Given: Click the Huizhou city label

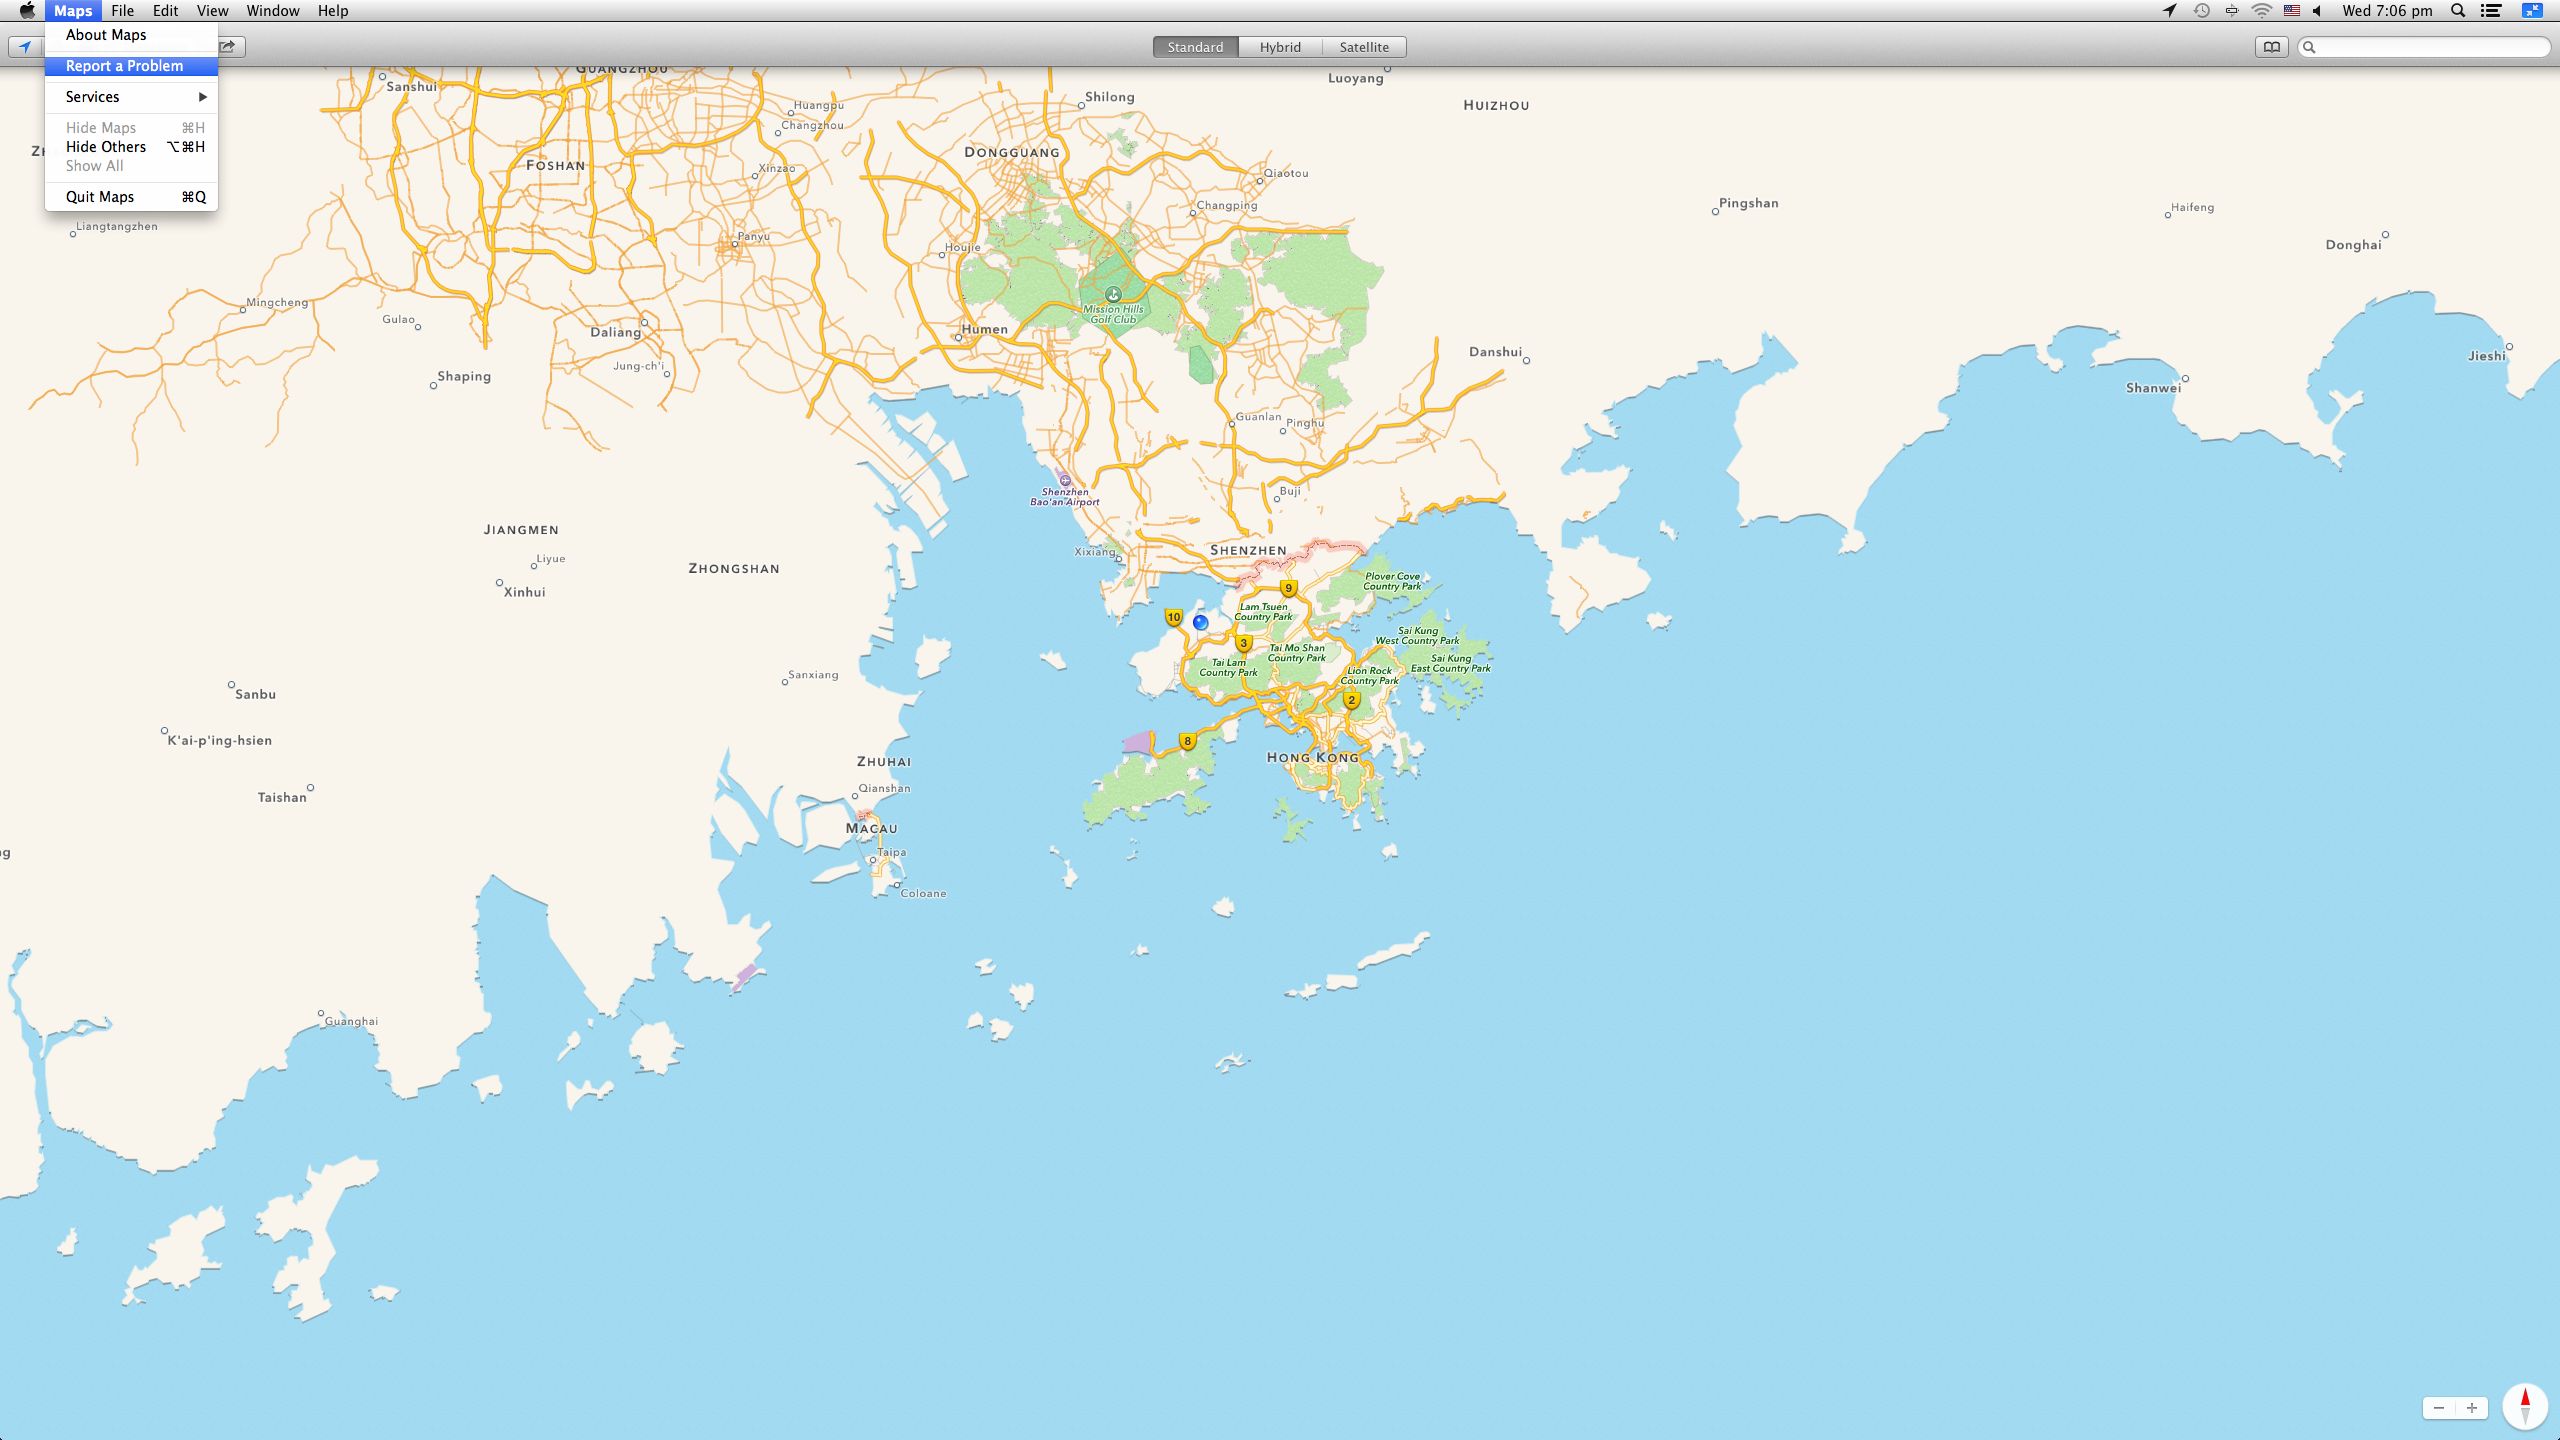Looking at the screenshot, I should point(1496,105).
